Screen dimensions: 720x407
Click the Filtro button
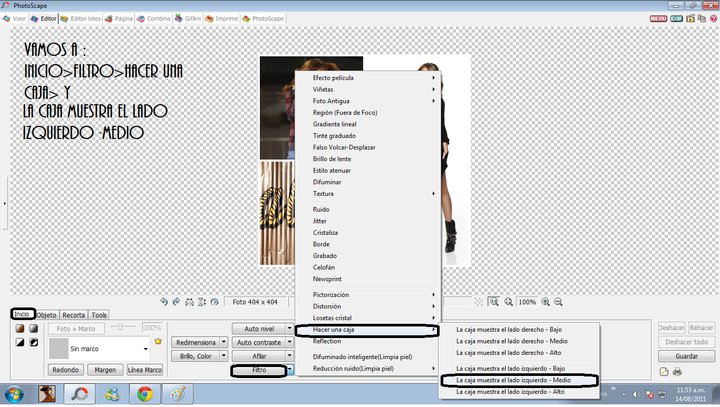click(x=259, y=370)
